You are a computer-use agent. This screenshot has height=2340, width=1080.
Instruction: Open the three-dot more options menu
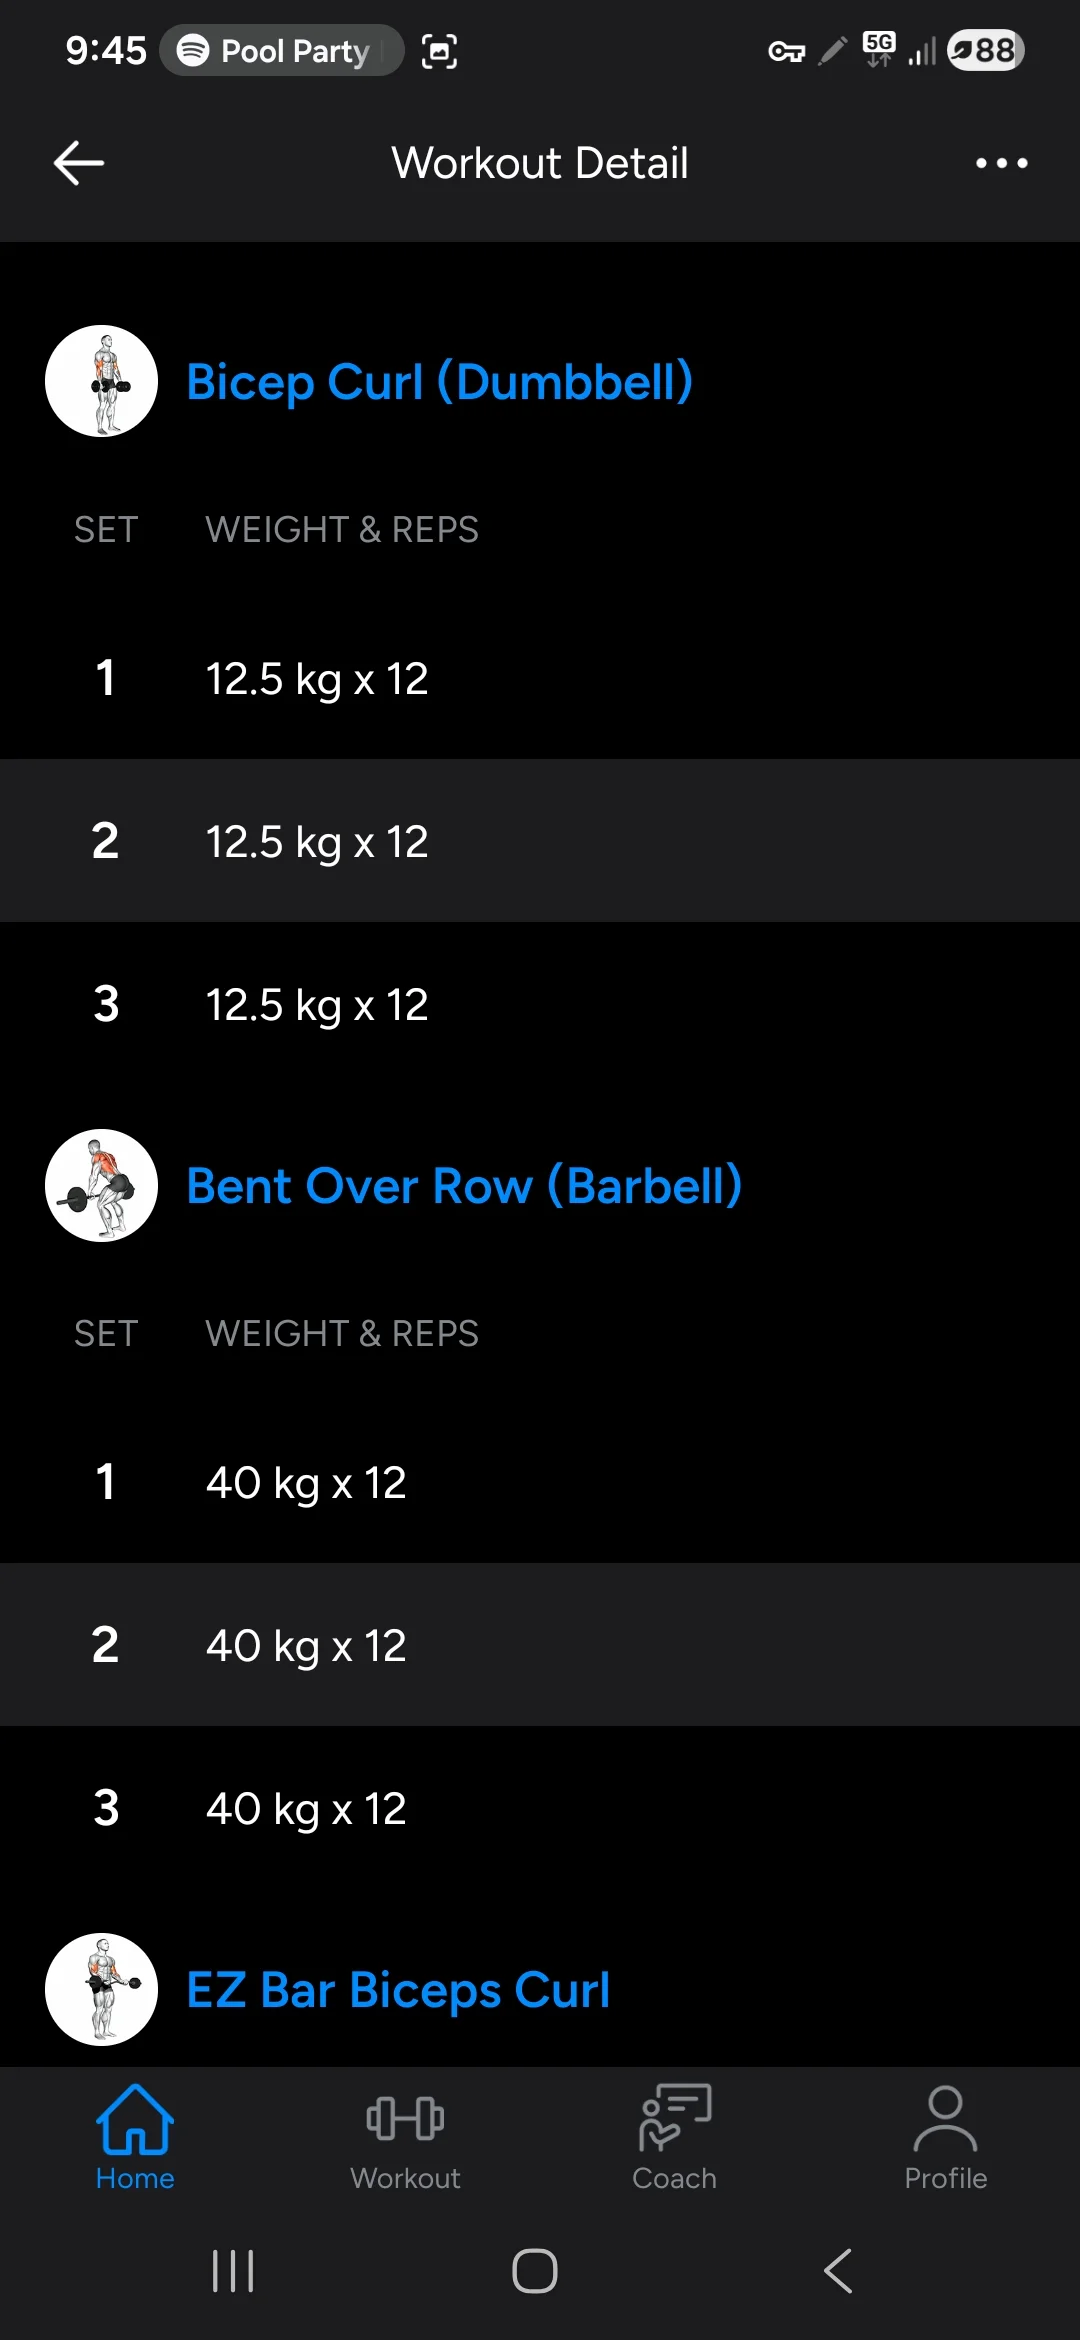[x=1001, y=163]
